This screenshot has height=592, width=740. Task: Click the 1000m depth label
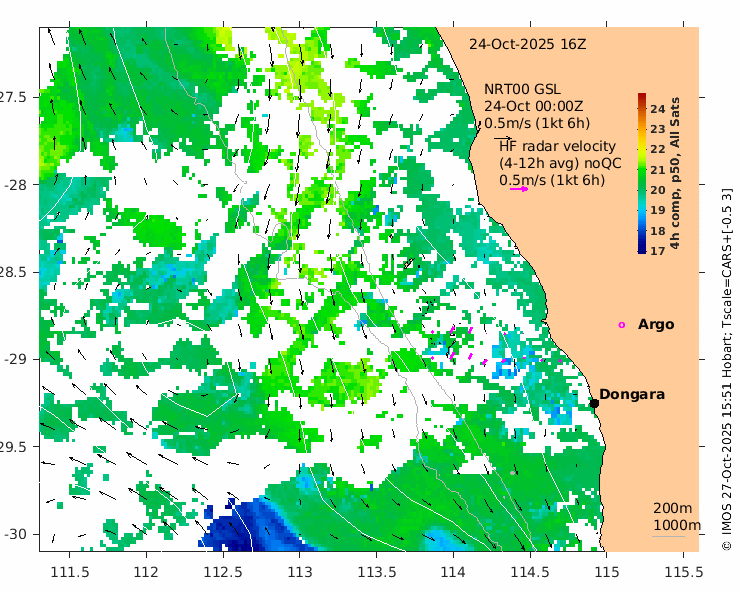pyautogui.click(x=677, y=525)
